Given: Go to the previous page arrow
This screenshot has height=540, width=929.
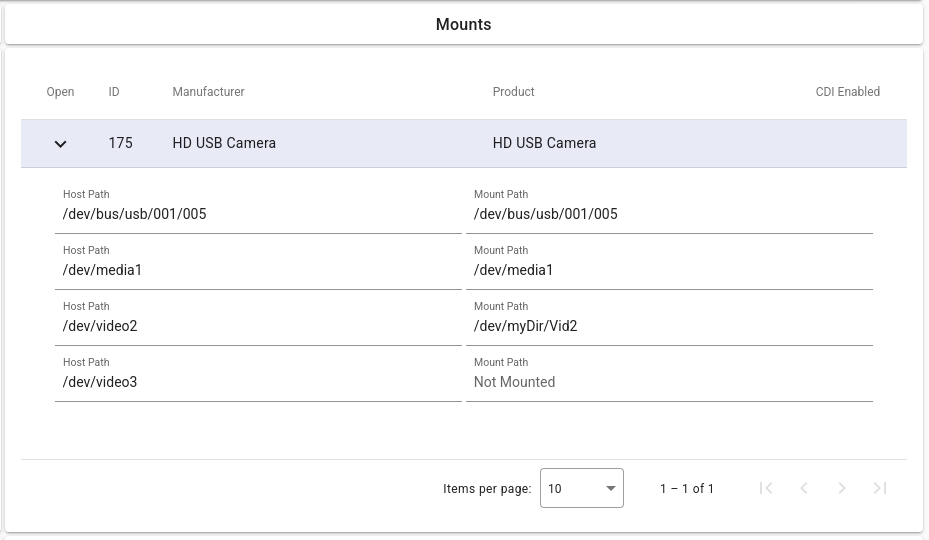Looking at the screenshot, I should point(803,488).
